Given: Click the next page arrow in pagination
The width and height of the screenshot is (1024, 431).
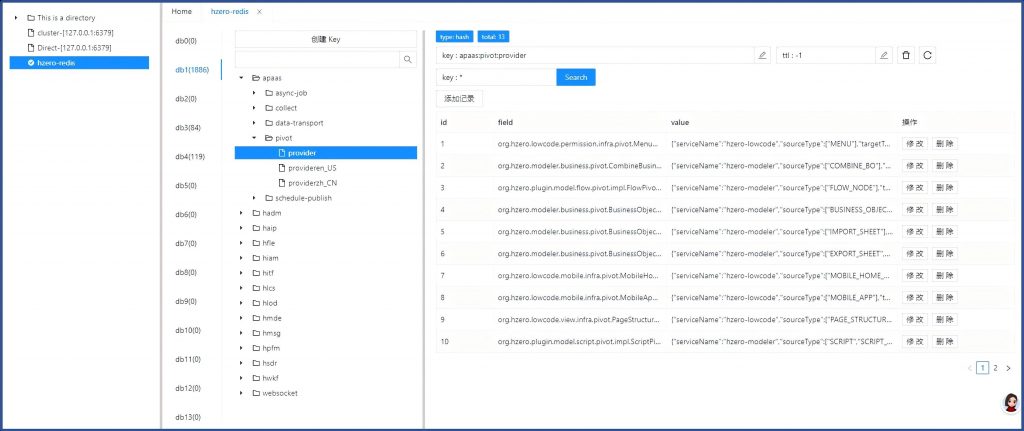Looking at the screenshot, I should point(1008,368).
